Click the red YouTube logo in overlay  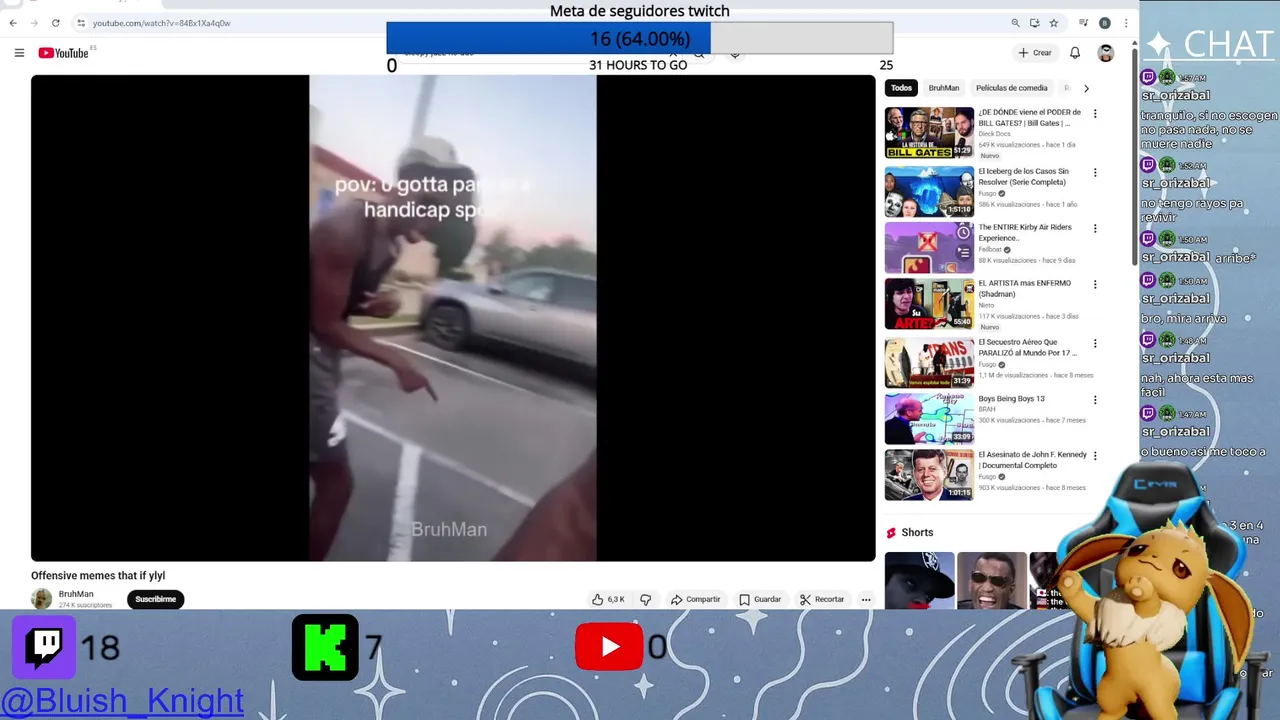click(609, 647)
